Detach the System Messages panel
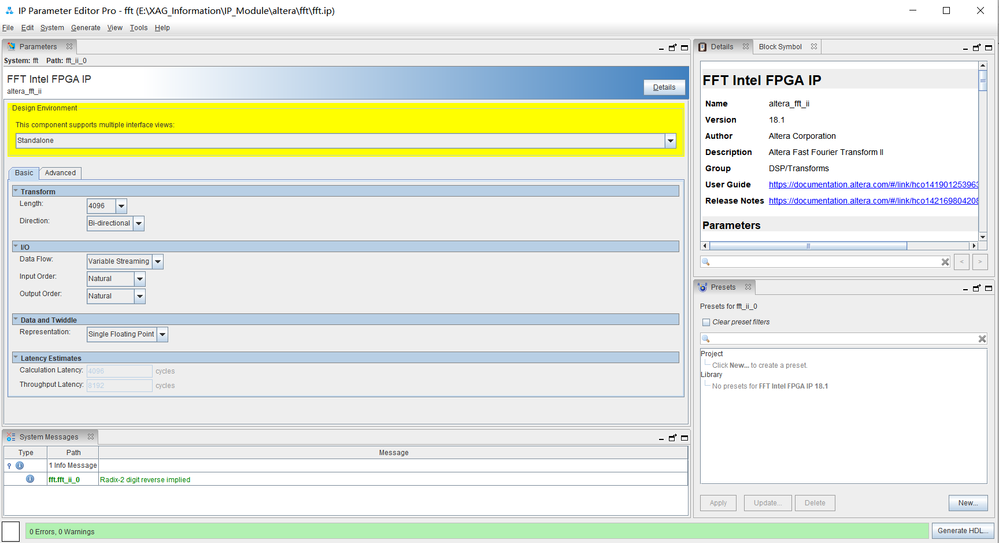The image size is (999, 543). tap(672, 438)
